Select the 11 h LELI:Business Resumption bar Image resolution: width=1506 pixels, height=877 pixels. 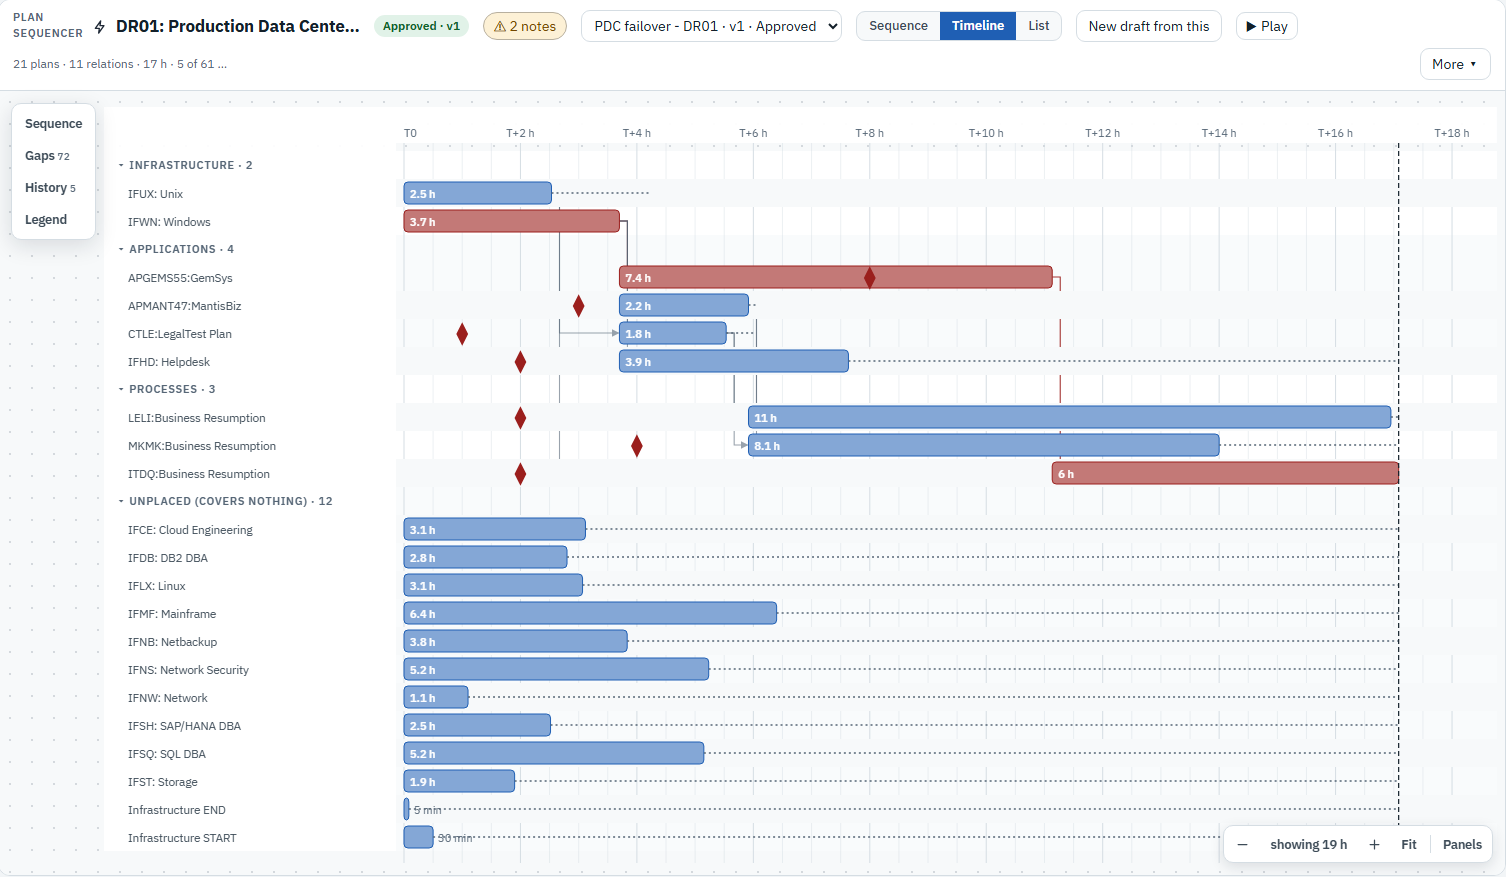click(1070, 417)
